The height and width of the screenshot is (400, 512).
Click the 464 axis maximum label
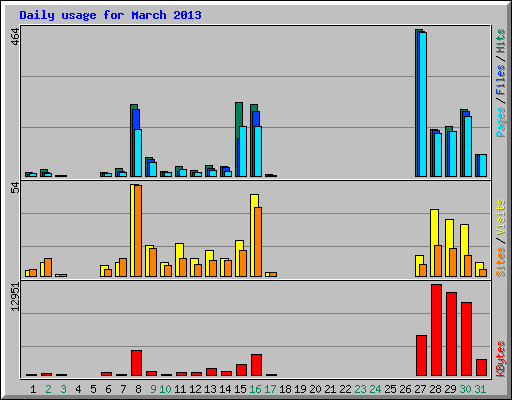(15, 37)
